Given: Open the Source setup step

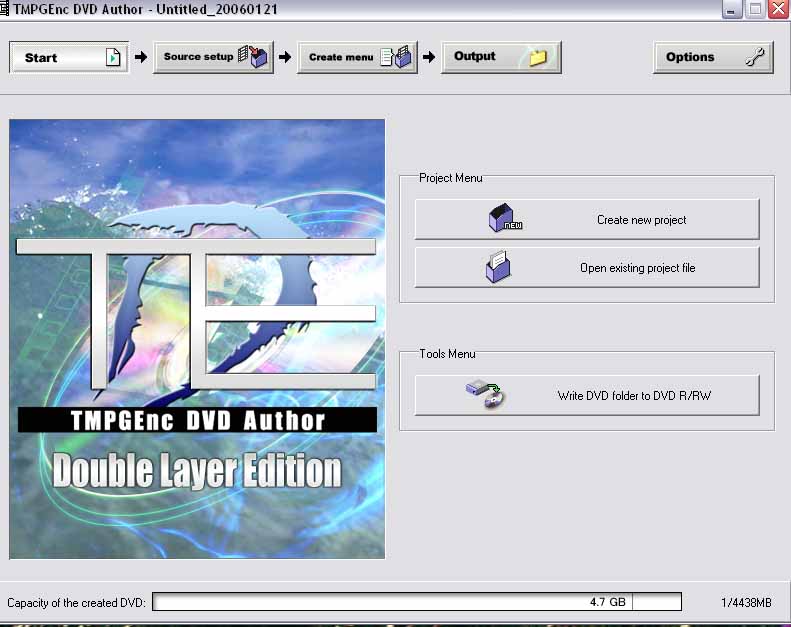Looking at the screenshot, I should click(x=213, y=57).
